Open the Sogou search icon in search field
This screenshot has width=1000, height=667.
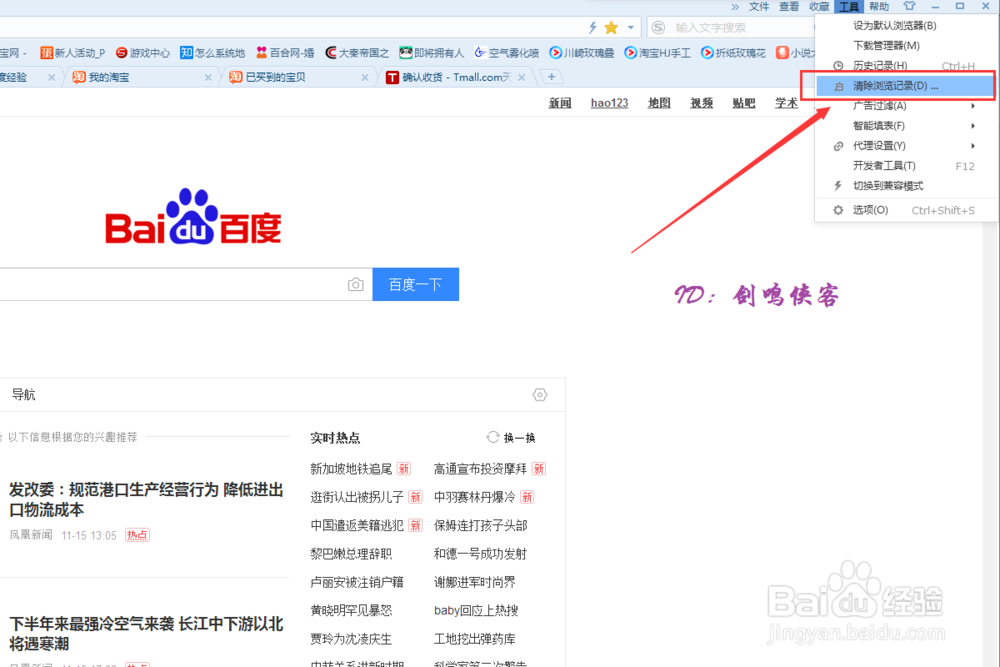coord(658,27)
